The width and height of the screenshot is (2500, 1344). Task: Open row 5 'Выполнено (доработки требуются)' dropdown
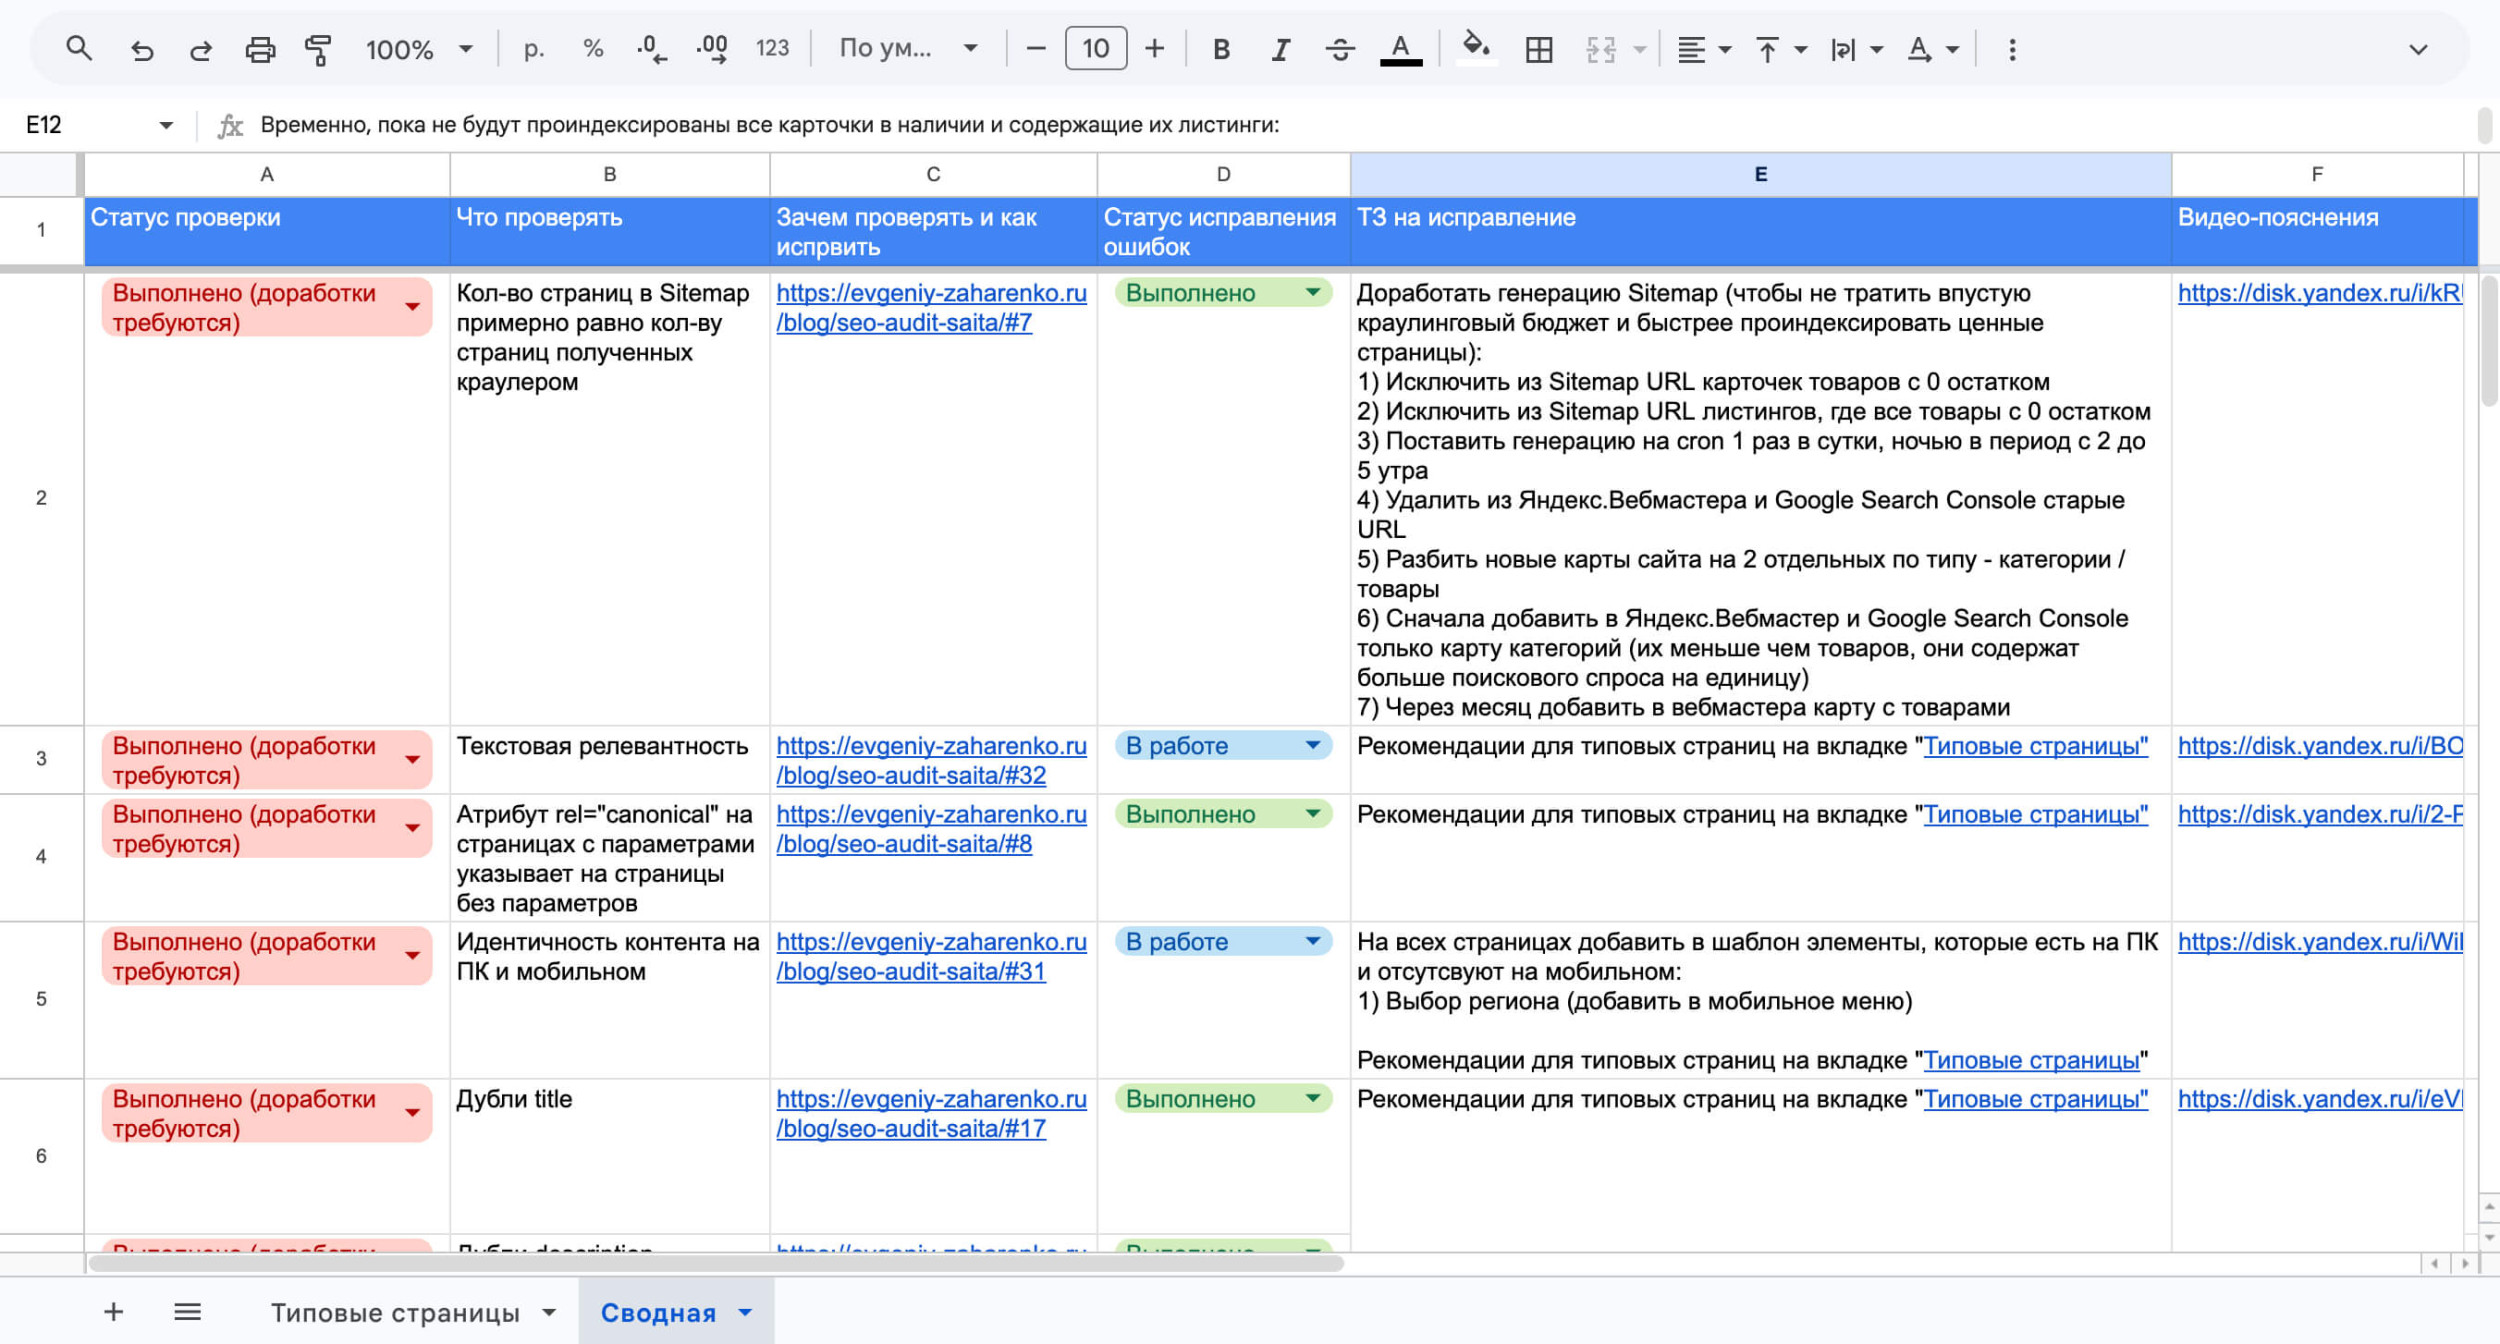412,956
